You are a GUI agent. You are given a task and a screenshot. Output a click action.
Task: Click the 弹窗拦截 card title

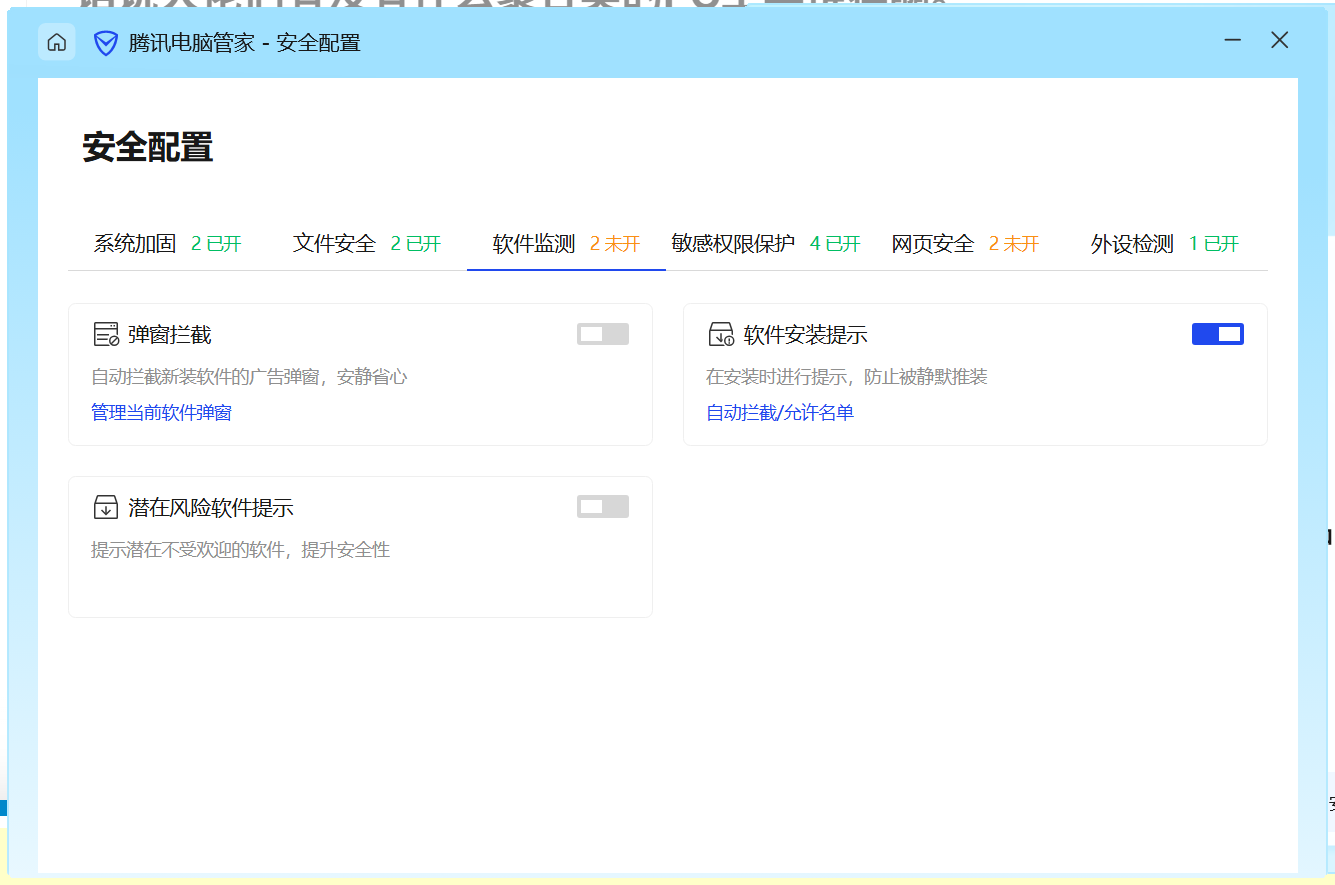(x=169, y=334)
